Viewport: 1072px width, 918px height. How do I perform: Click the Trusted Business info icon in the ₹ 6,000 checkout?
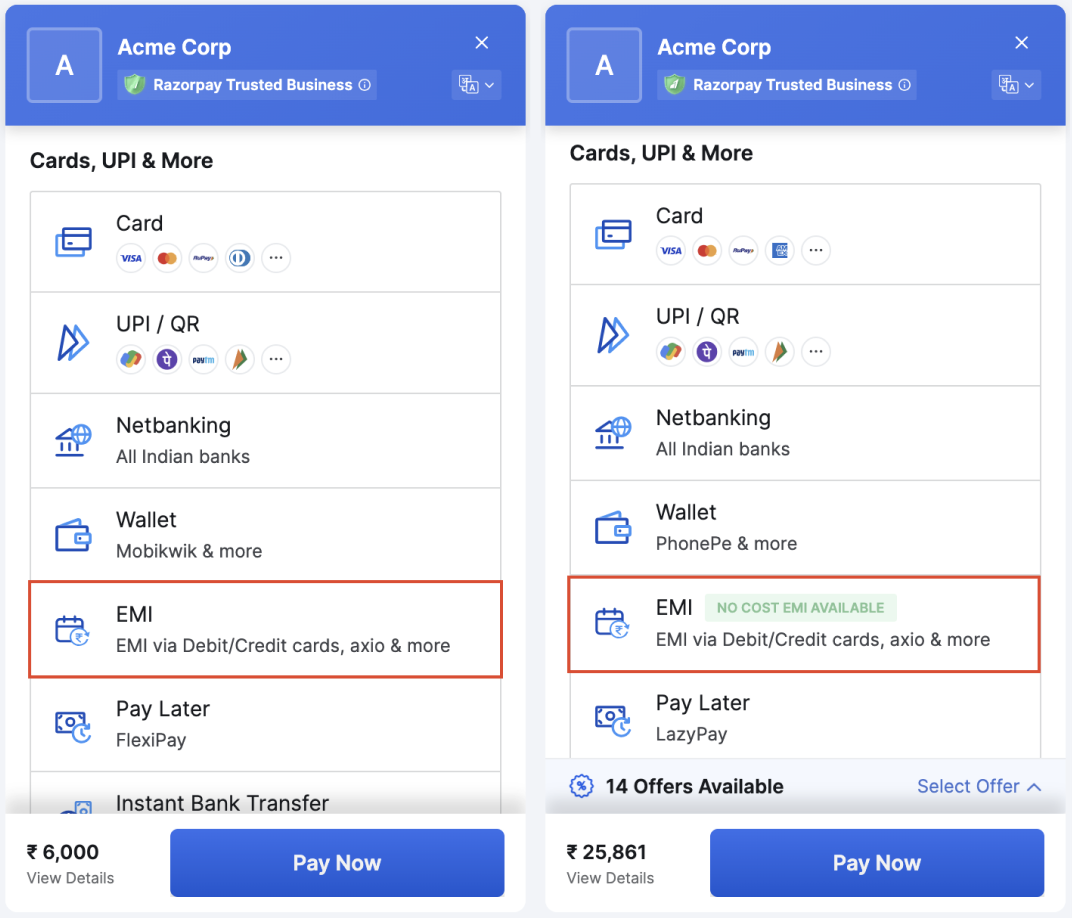[365, 85]
